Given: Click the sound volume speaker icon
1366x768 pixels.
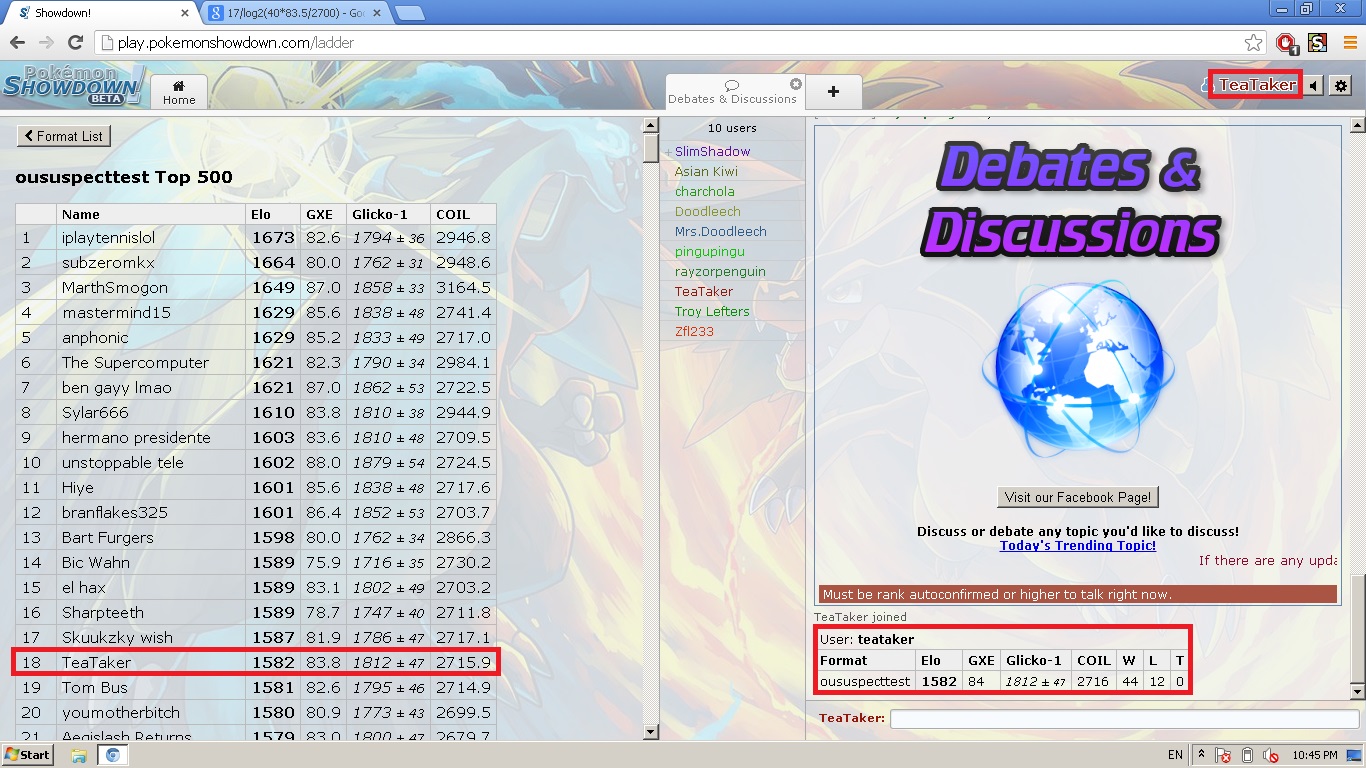Looking at the screenshot, I should coord(1314,86).
